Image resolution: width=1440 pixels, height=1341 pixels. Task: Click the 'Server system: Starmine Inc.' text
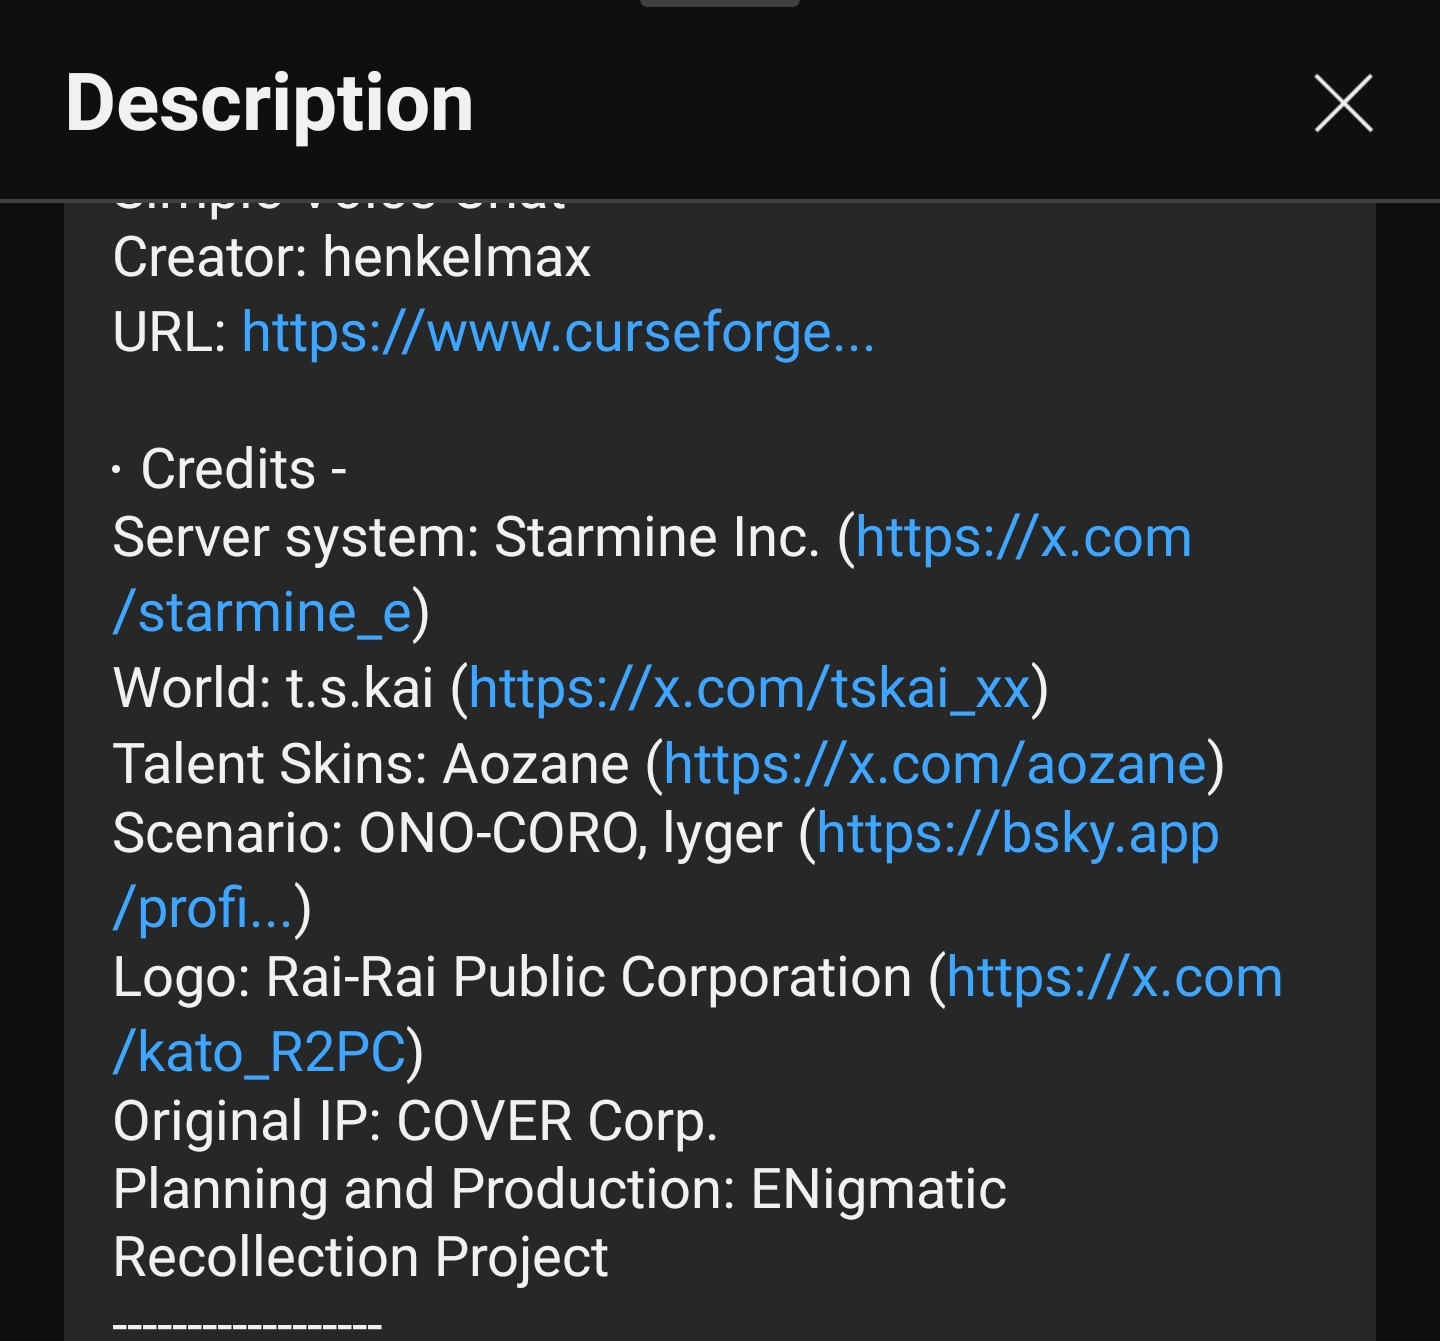click(x=465, y=538)
